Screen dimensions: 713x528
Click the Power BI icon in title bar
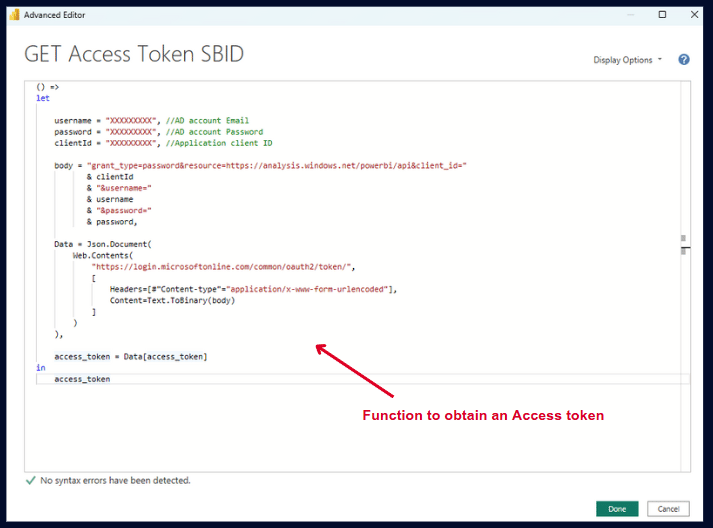(x=15, y=15)
